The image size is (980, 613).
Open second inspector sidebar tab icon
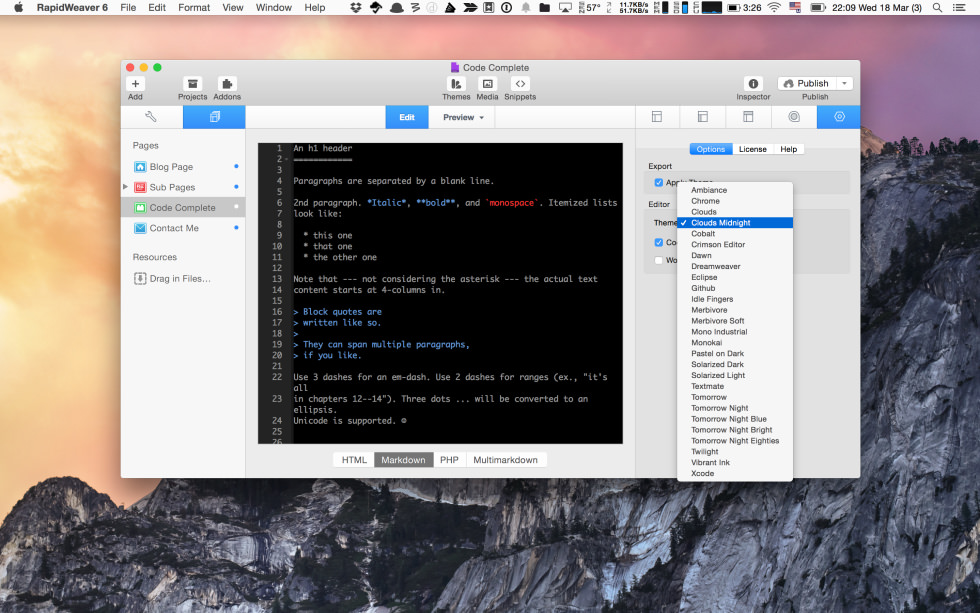[x=702, y=117]
